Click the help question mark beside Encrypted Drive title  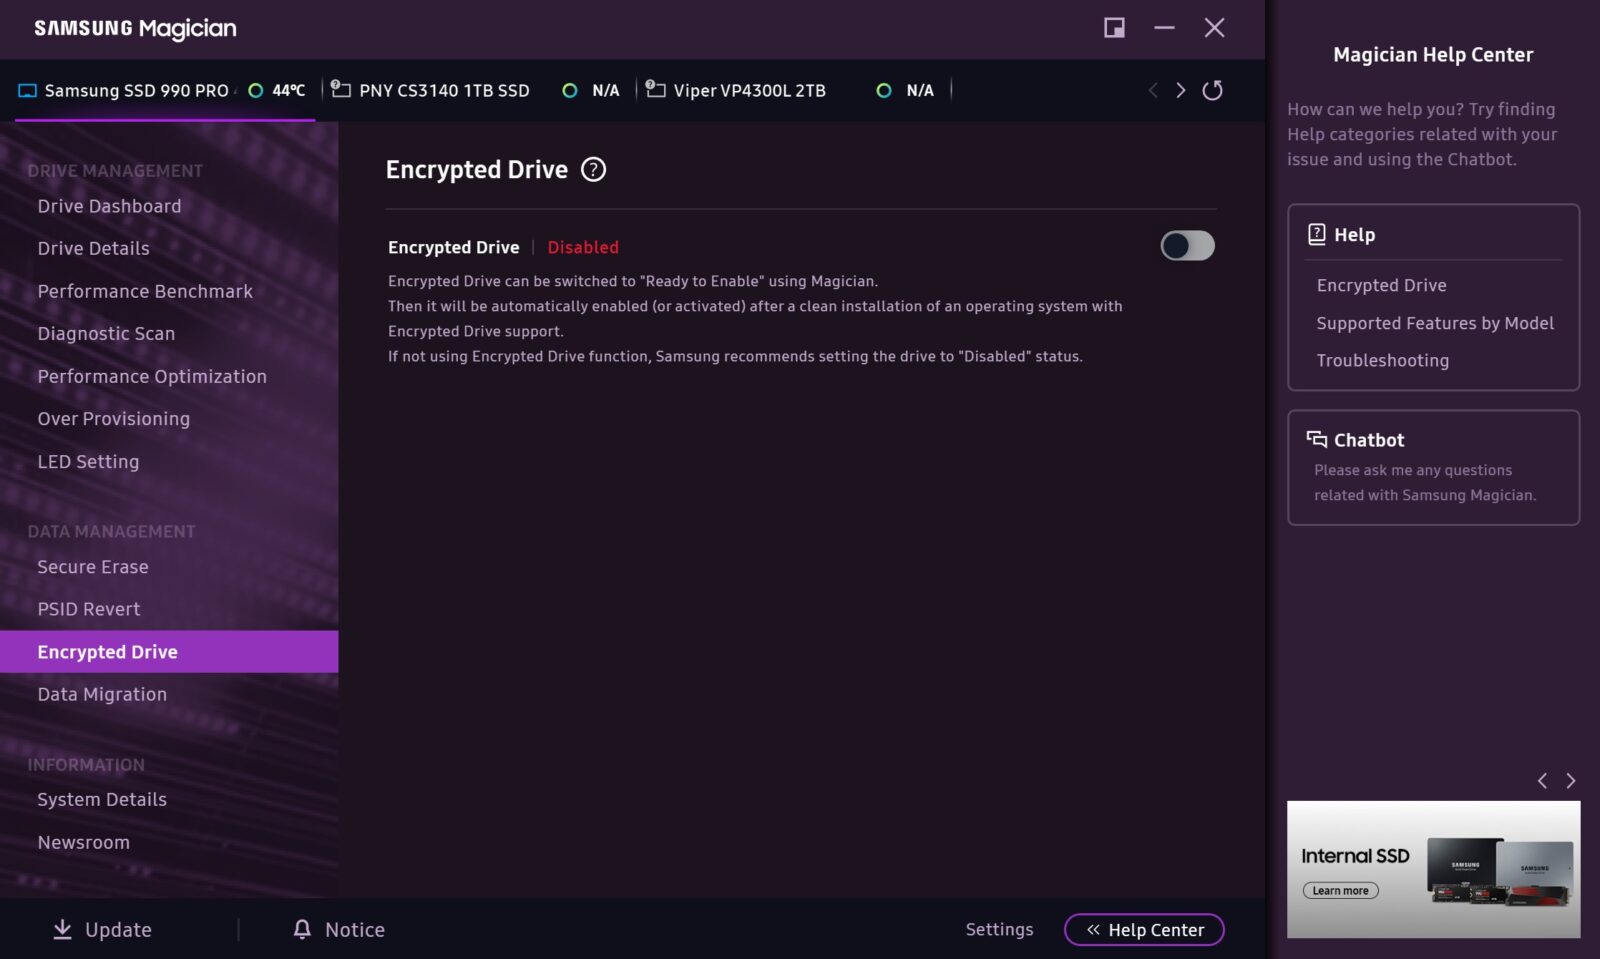(593, 170)
